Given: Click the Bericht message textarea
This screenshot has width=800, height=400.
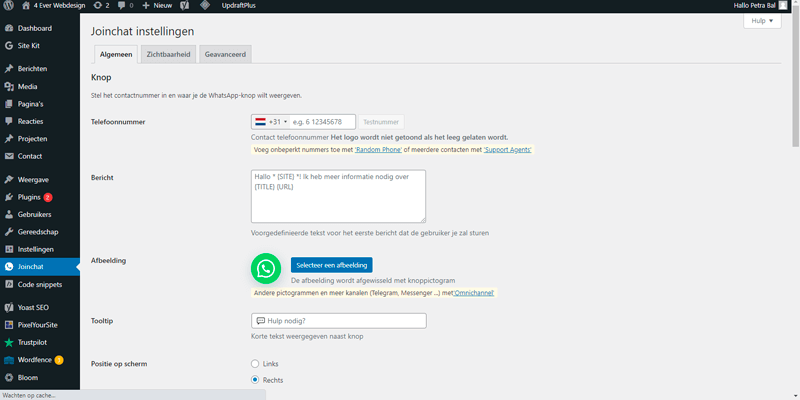Looking at the screenshot, I should 338,195.
